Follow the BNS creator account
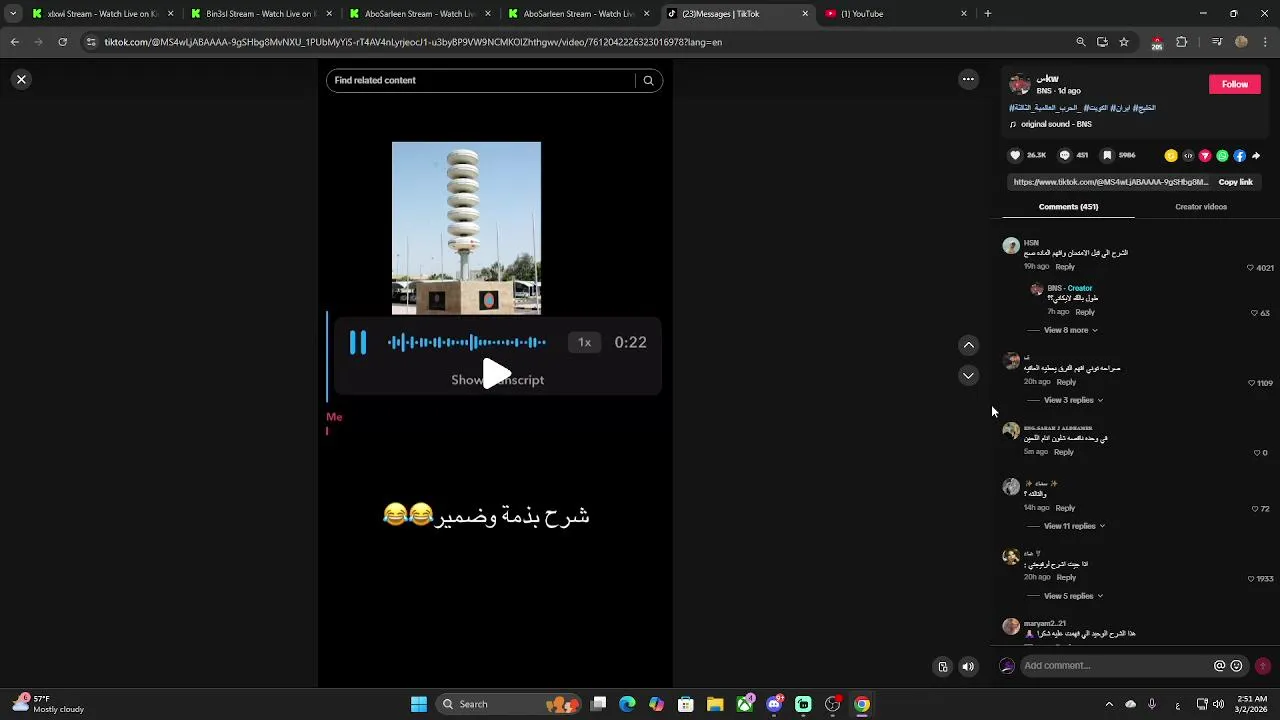This screenshot has width=1280, height=720. 1235,85
